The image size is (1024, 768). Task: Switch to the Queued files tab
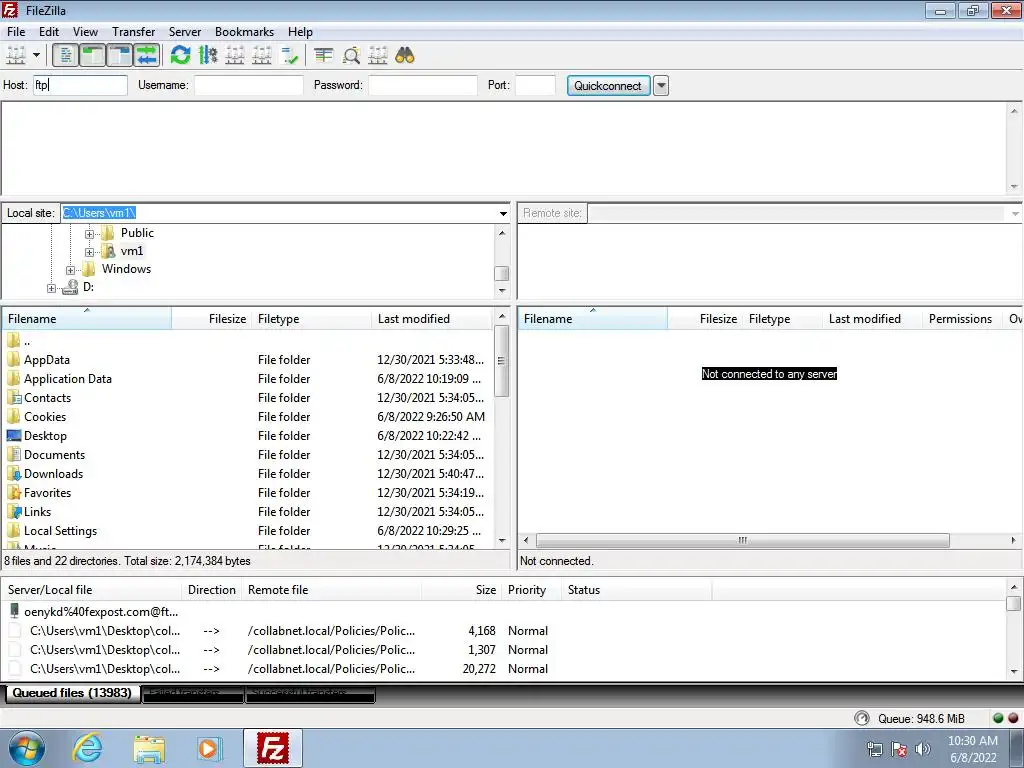72,693
